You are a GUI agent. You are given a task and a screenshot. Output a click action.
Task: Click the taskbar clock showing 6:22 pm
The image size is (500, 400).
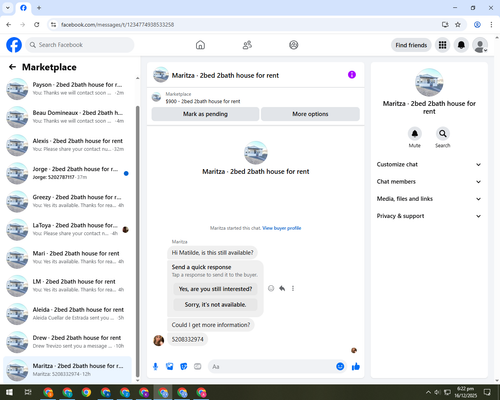pyautogui.click(x=465, y=392)
